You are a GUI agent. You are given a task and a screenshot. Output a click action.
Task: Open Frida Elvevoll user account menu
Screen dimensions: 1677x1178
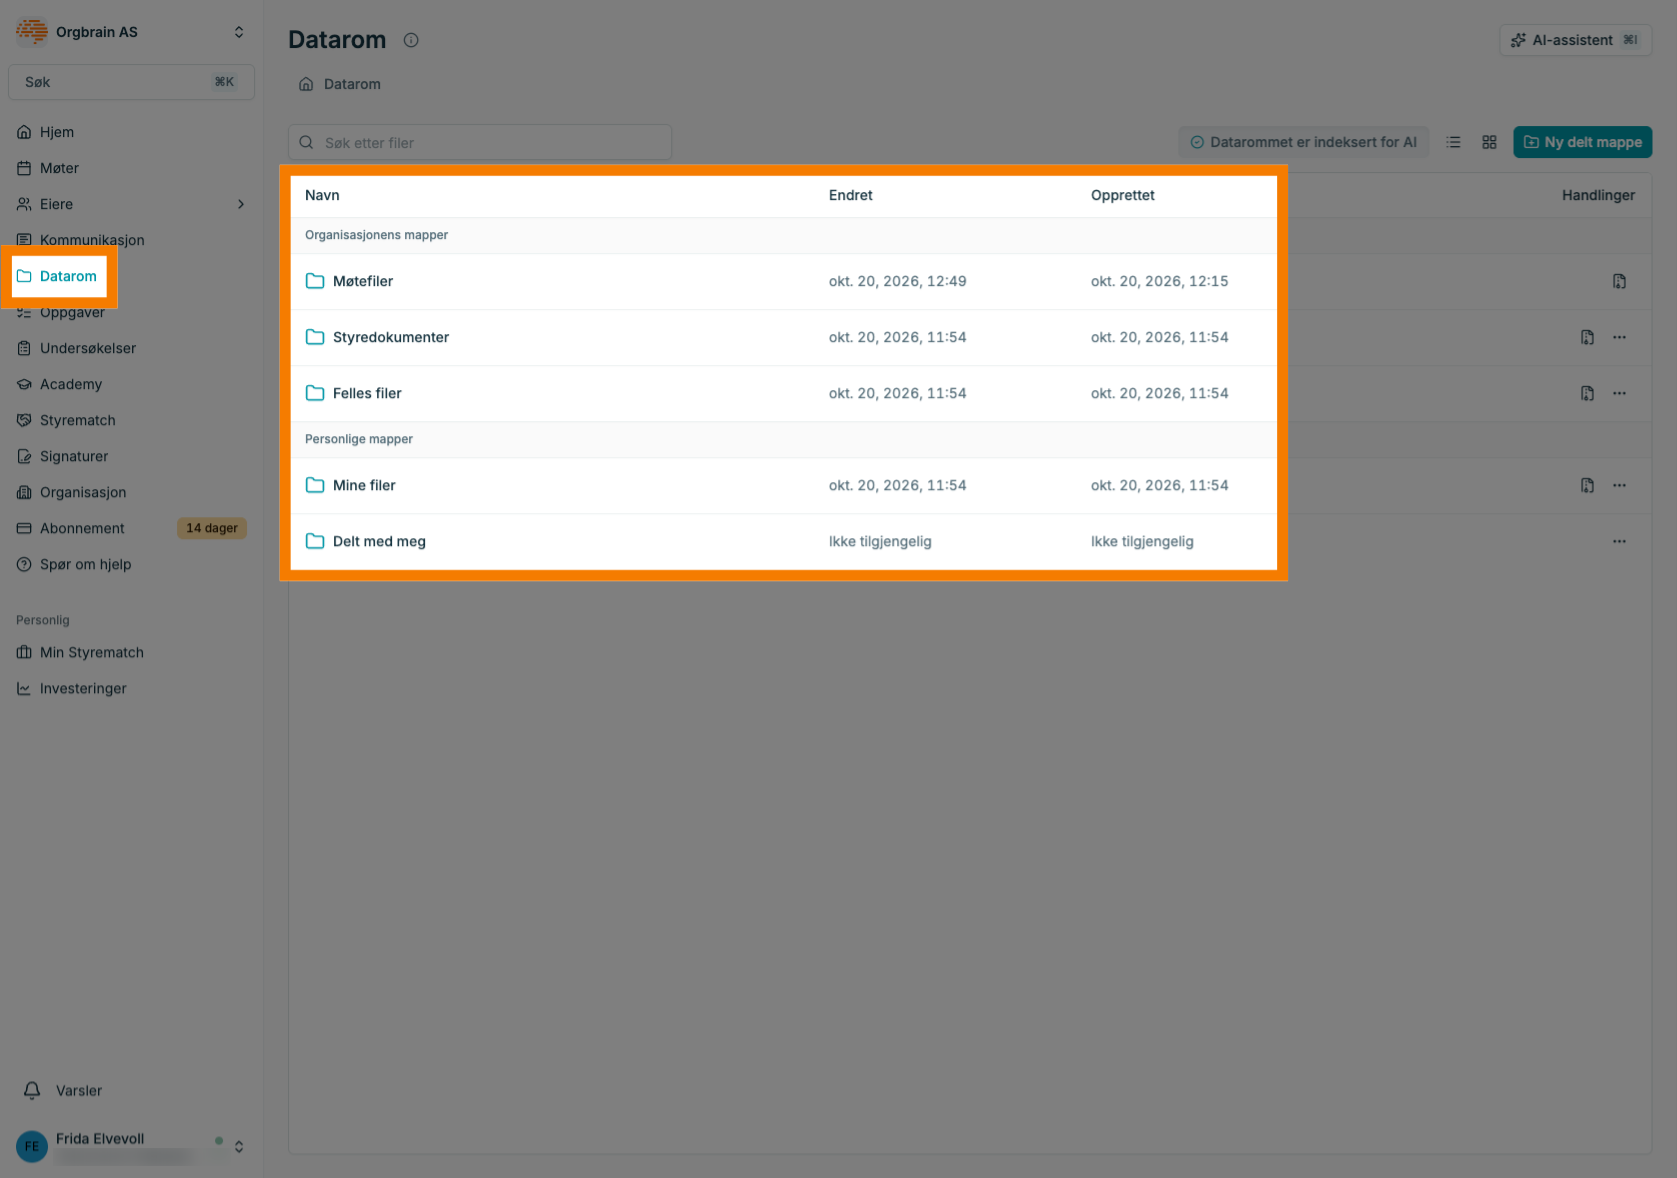point(131,1146)
